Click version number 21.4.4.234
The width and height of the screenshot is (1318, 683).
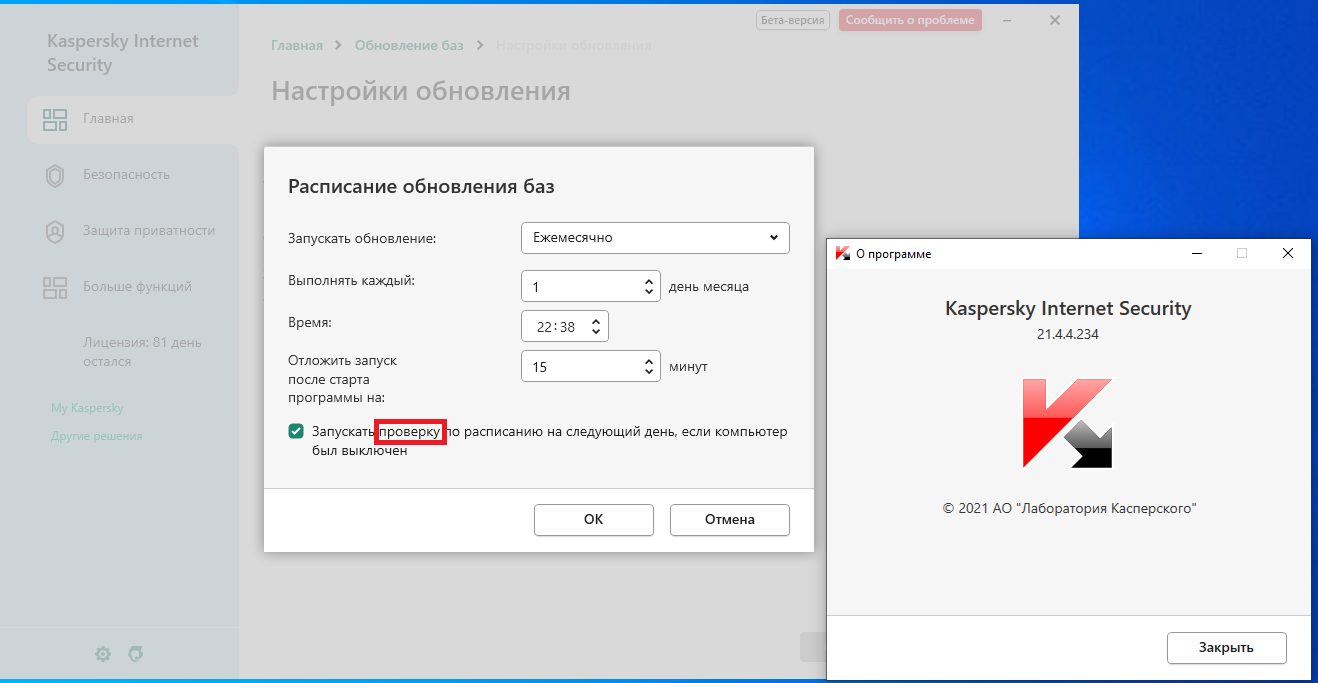tap(1067, 335)
